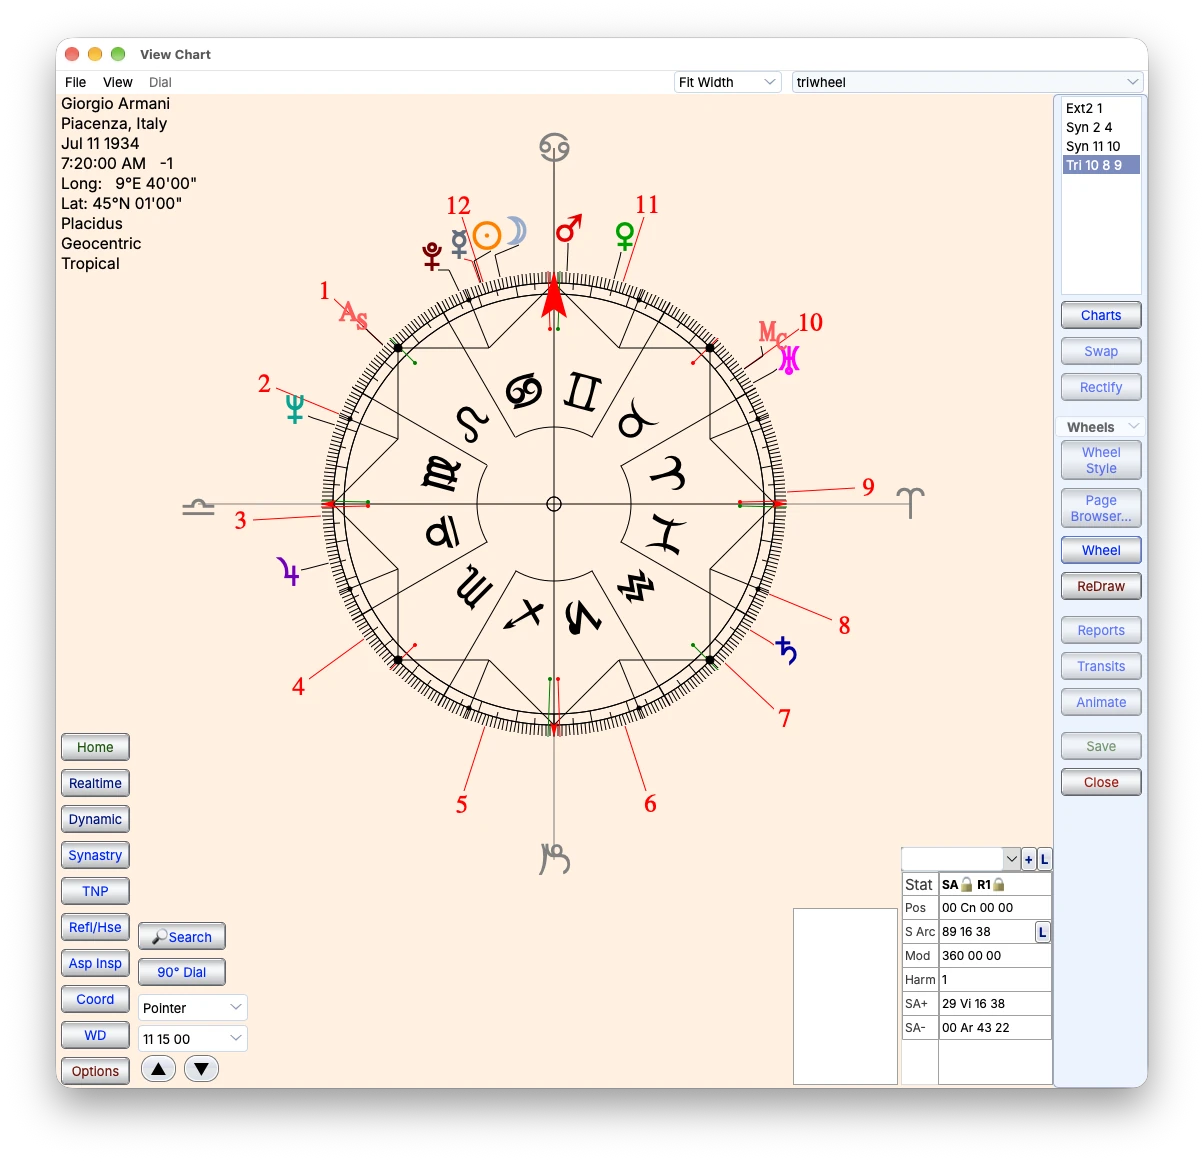1204x1162 pixels.
Task: Click the Ascendant 'As' marker
Action: (354, 316)
